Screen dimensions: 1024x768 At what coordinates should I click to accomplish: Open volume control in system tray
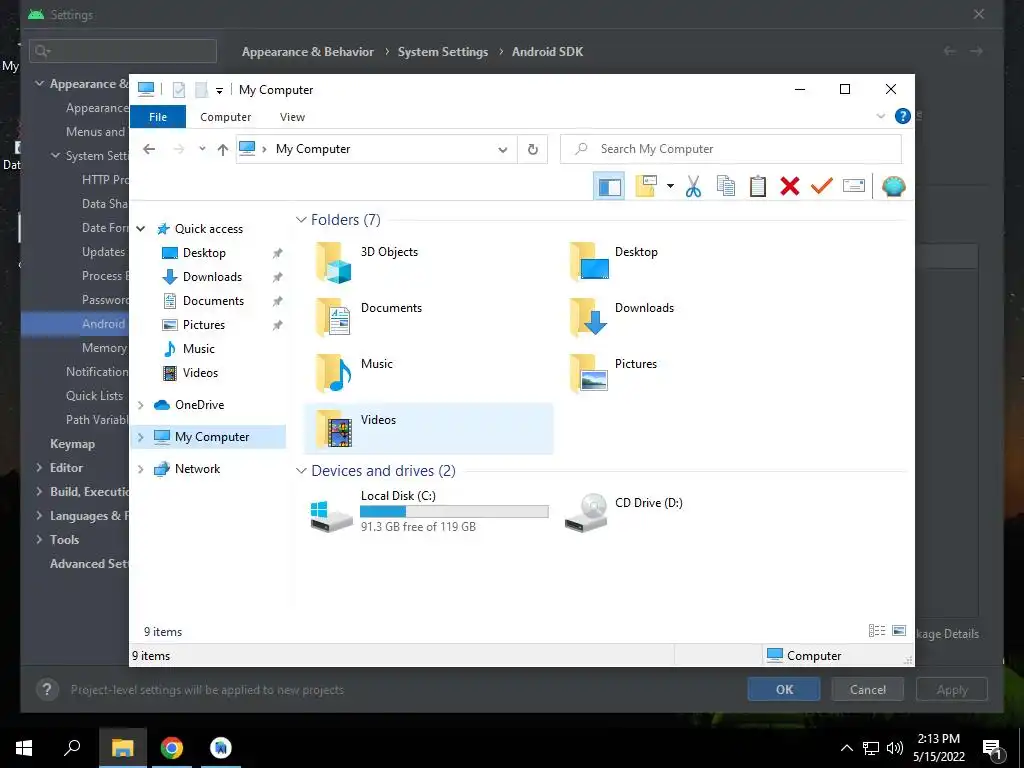click(x=895, y=748)
